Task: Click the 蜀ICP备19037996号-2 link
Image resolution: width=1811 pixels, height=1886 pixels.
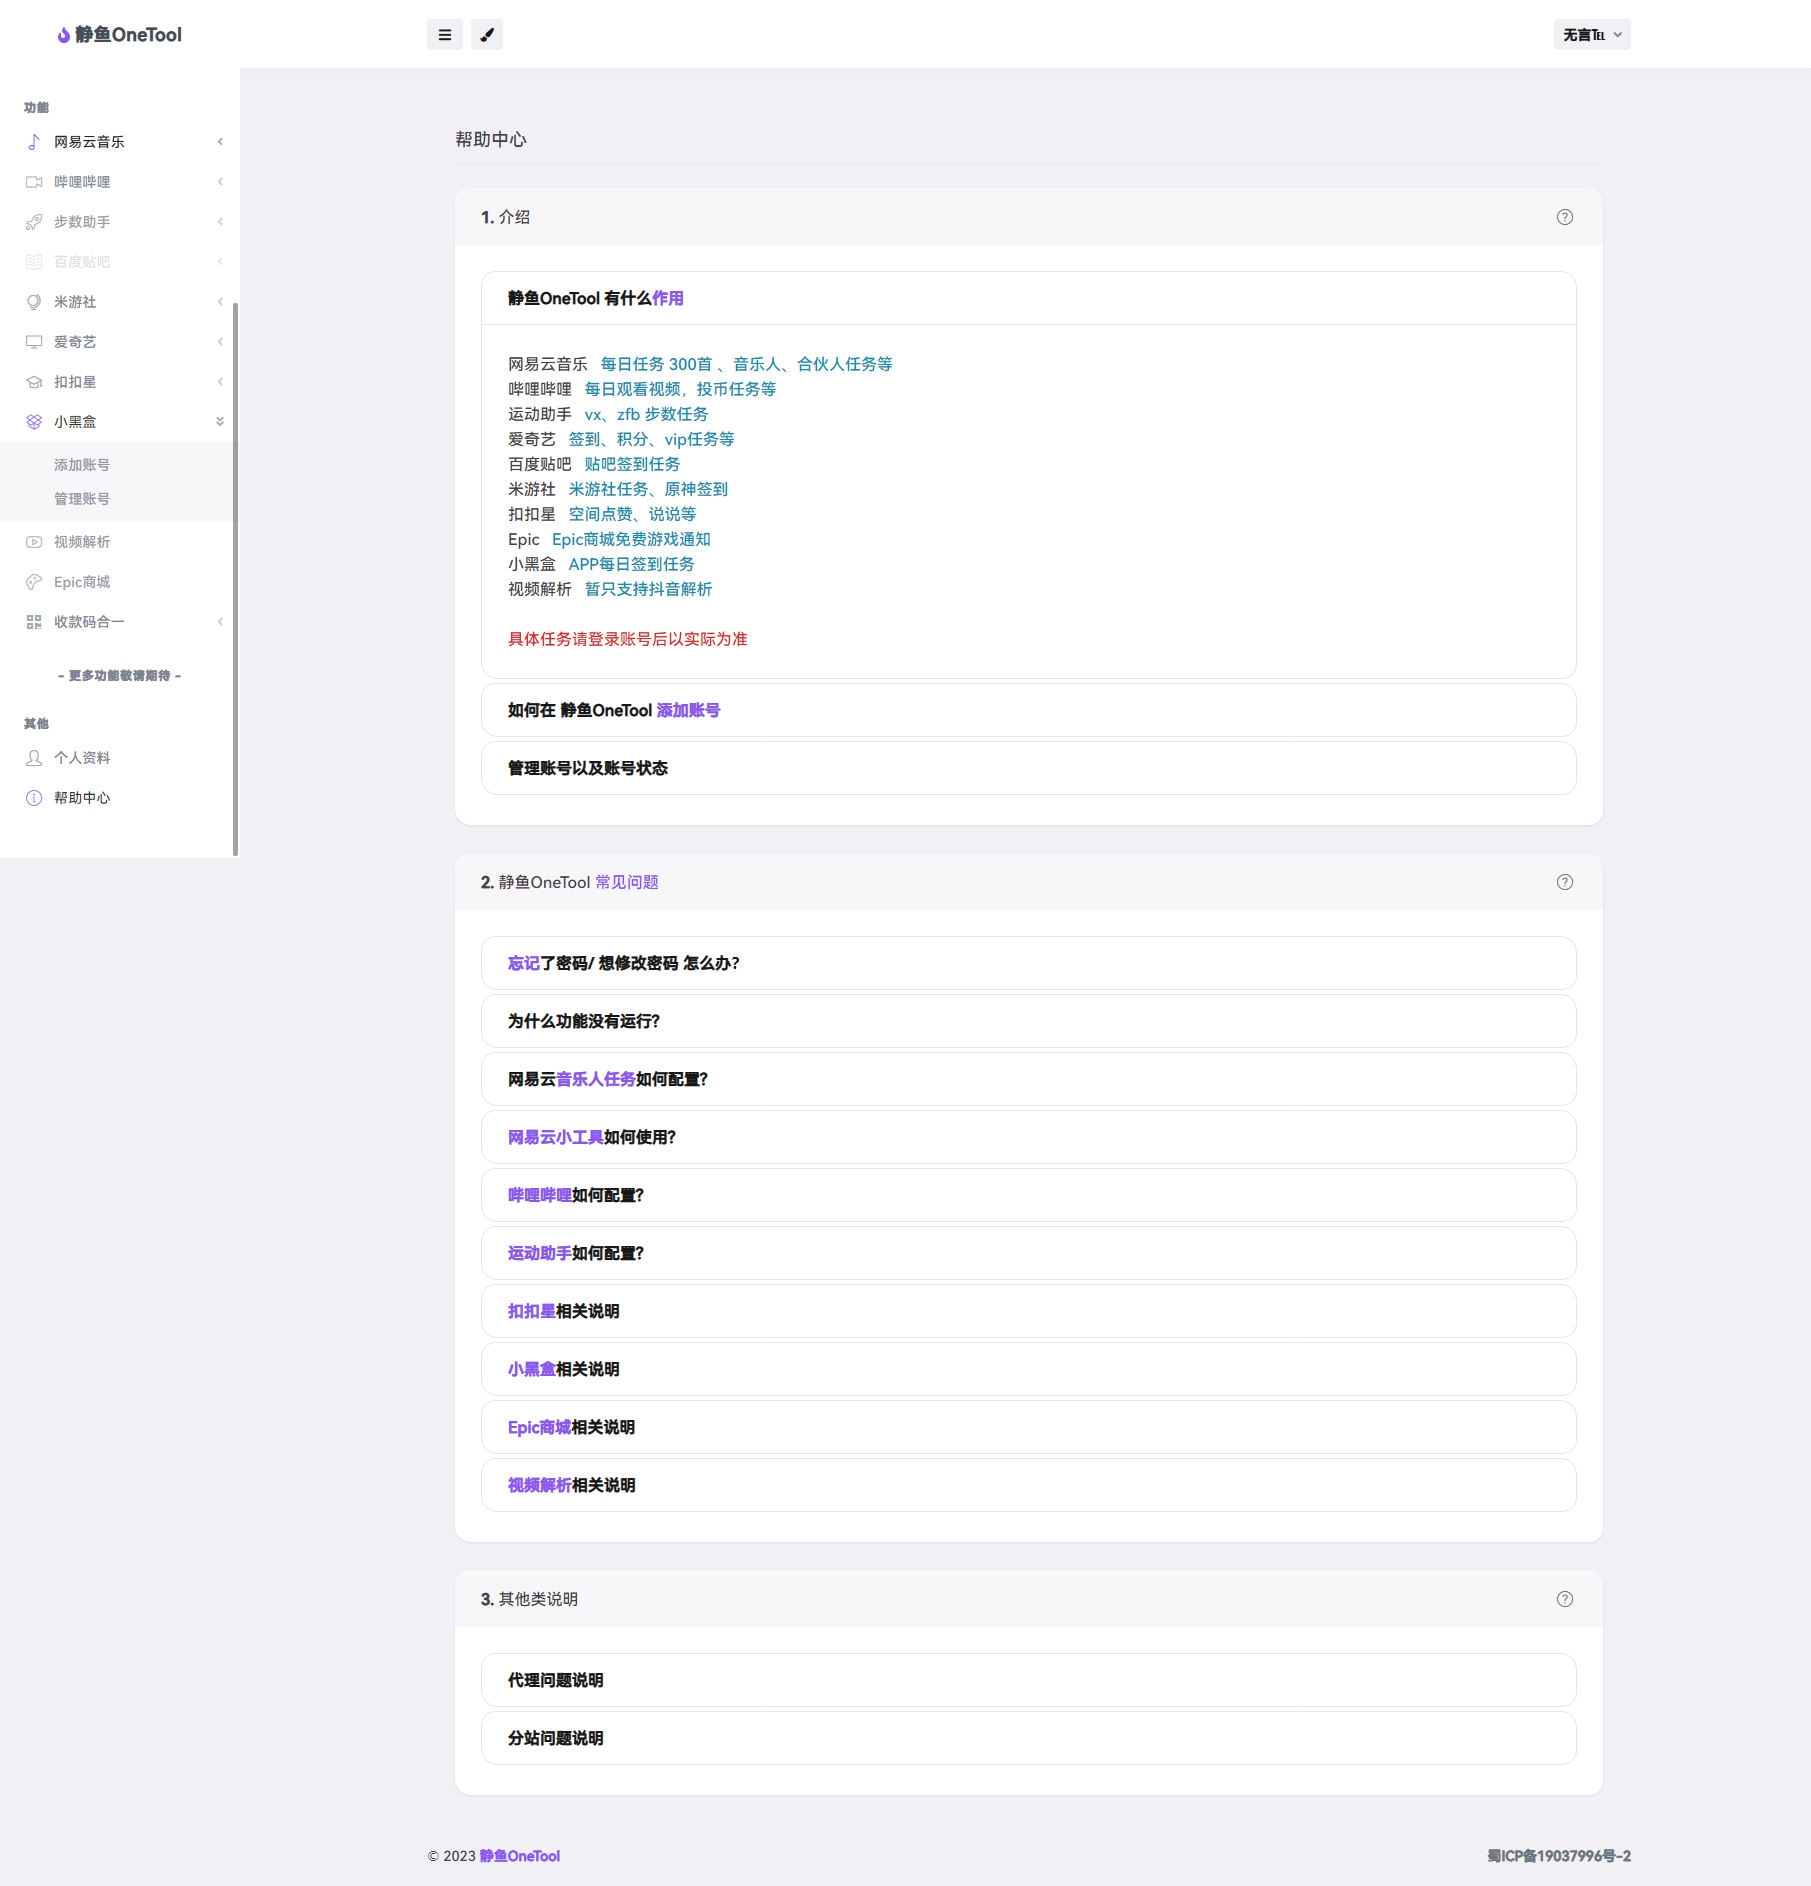Action: (1558, 1856)
